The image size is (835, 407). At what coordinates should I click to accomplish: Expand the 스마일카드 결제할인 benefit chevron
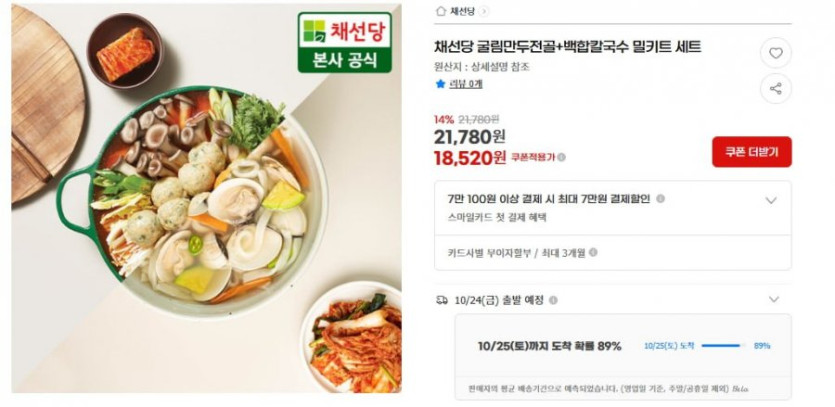pos(771,200)
